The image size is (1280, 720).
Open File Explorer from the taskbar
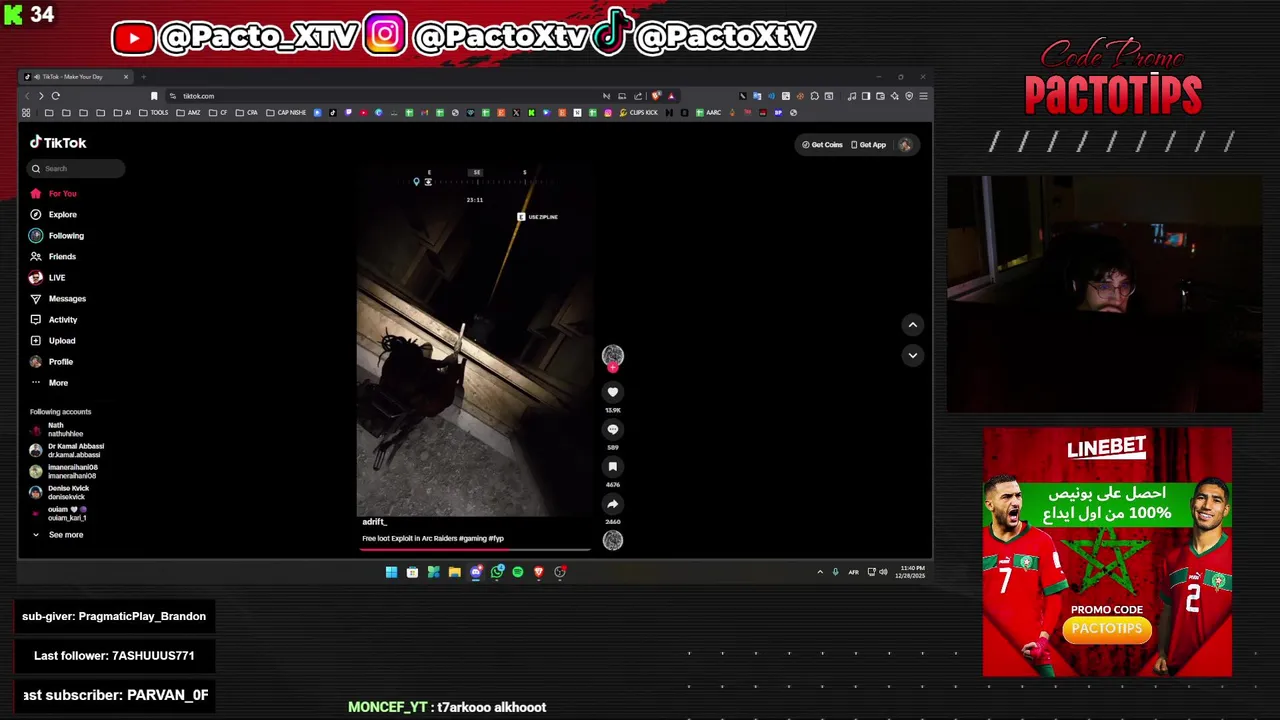coord(454,572)
